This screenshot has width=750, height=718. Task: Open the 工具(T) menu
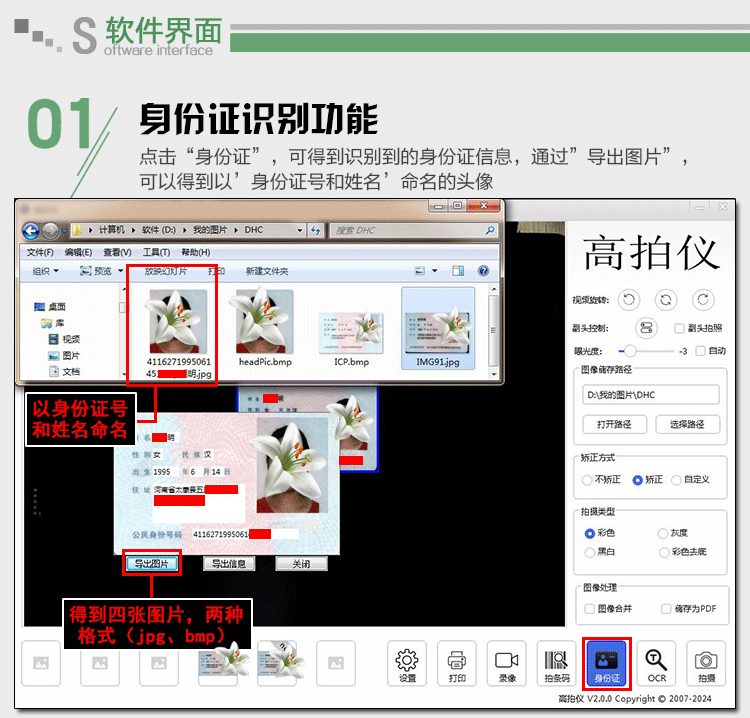click(156, 252)
